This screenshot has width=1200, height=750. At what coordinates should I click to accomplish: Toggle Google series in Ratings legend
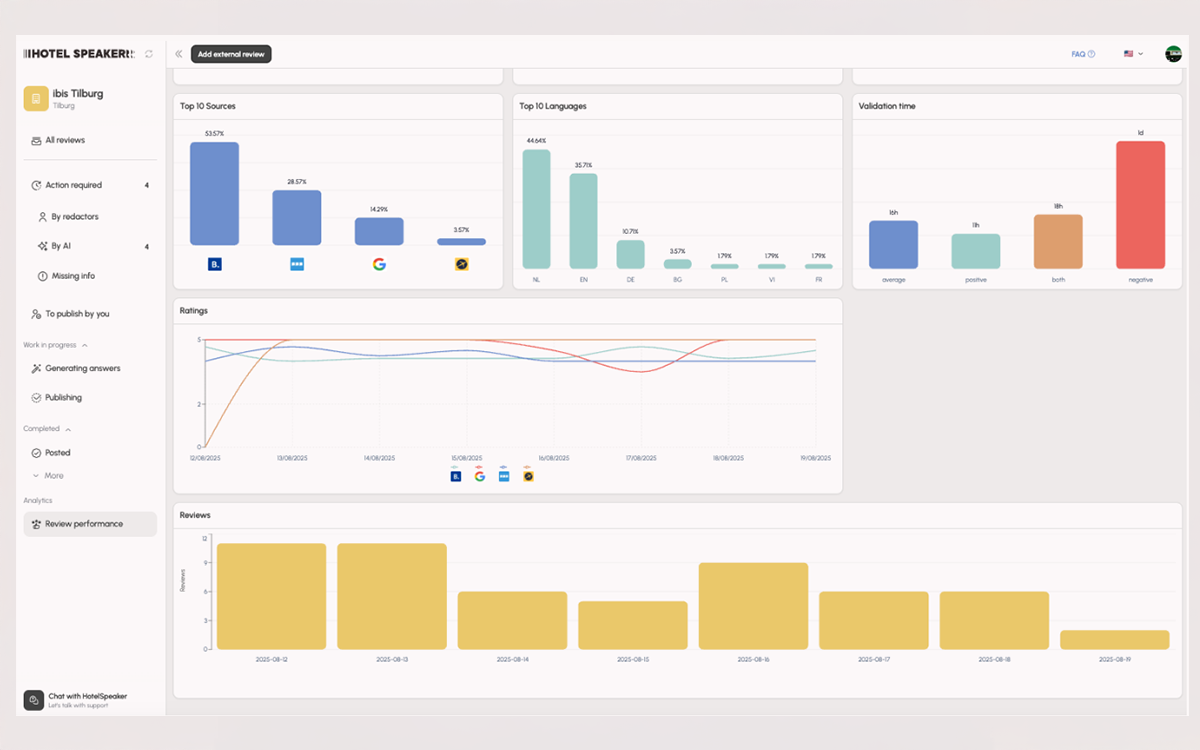tap(480, 476)
